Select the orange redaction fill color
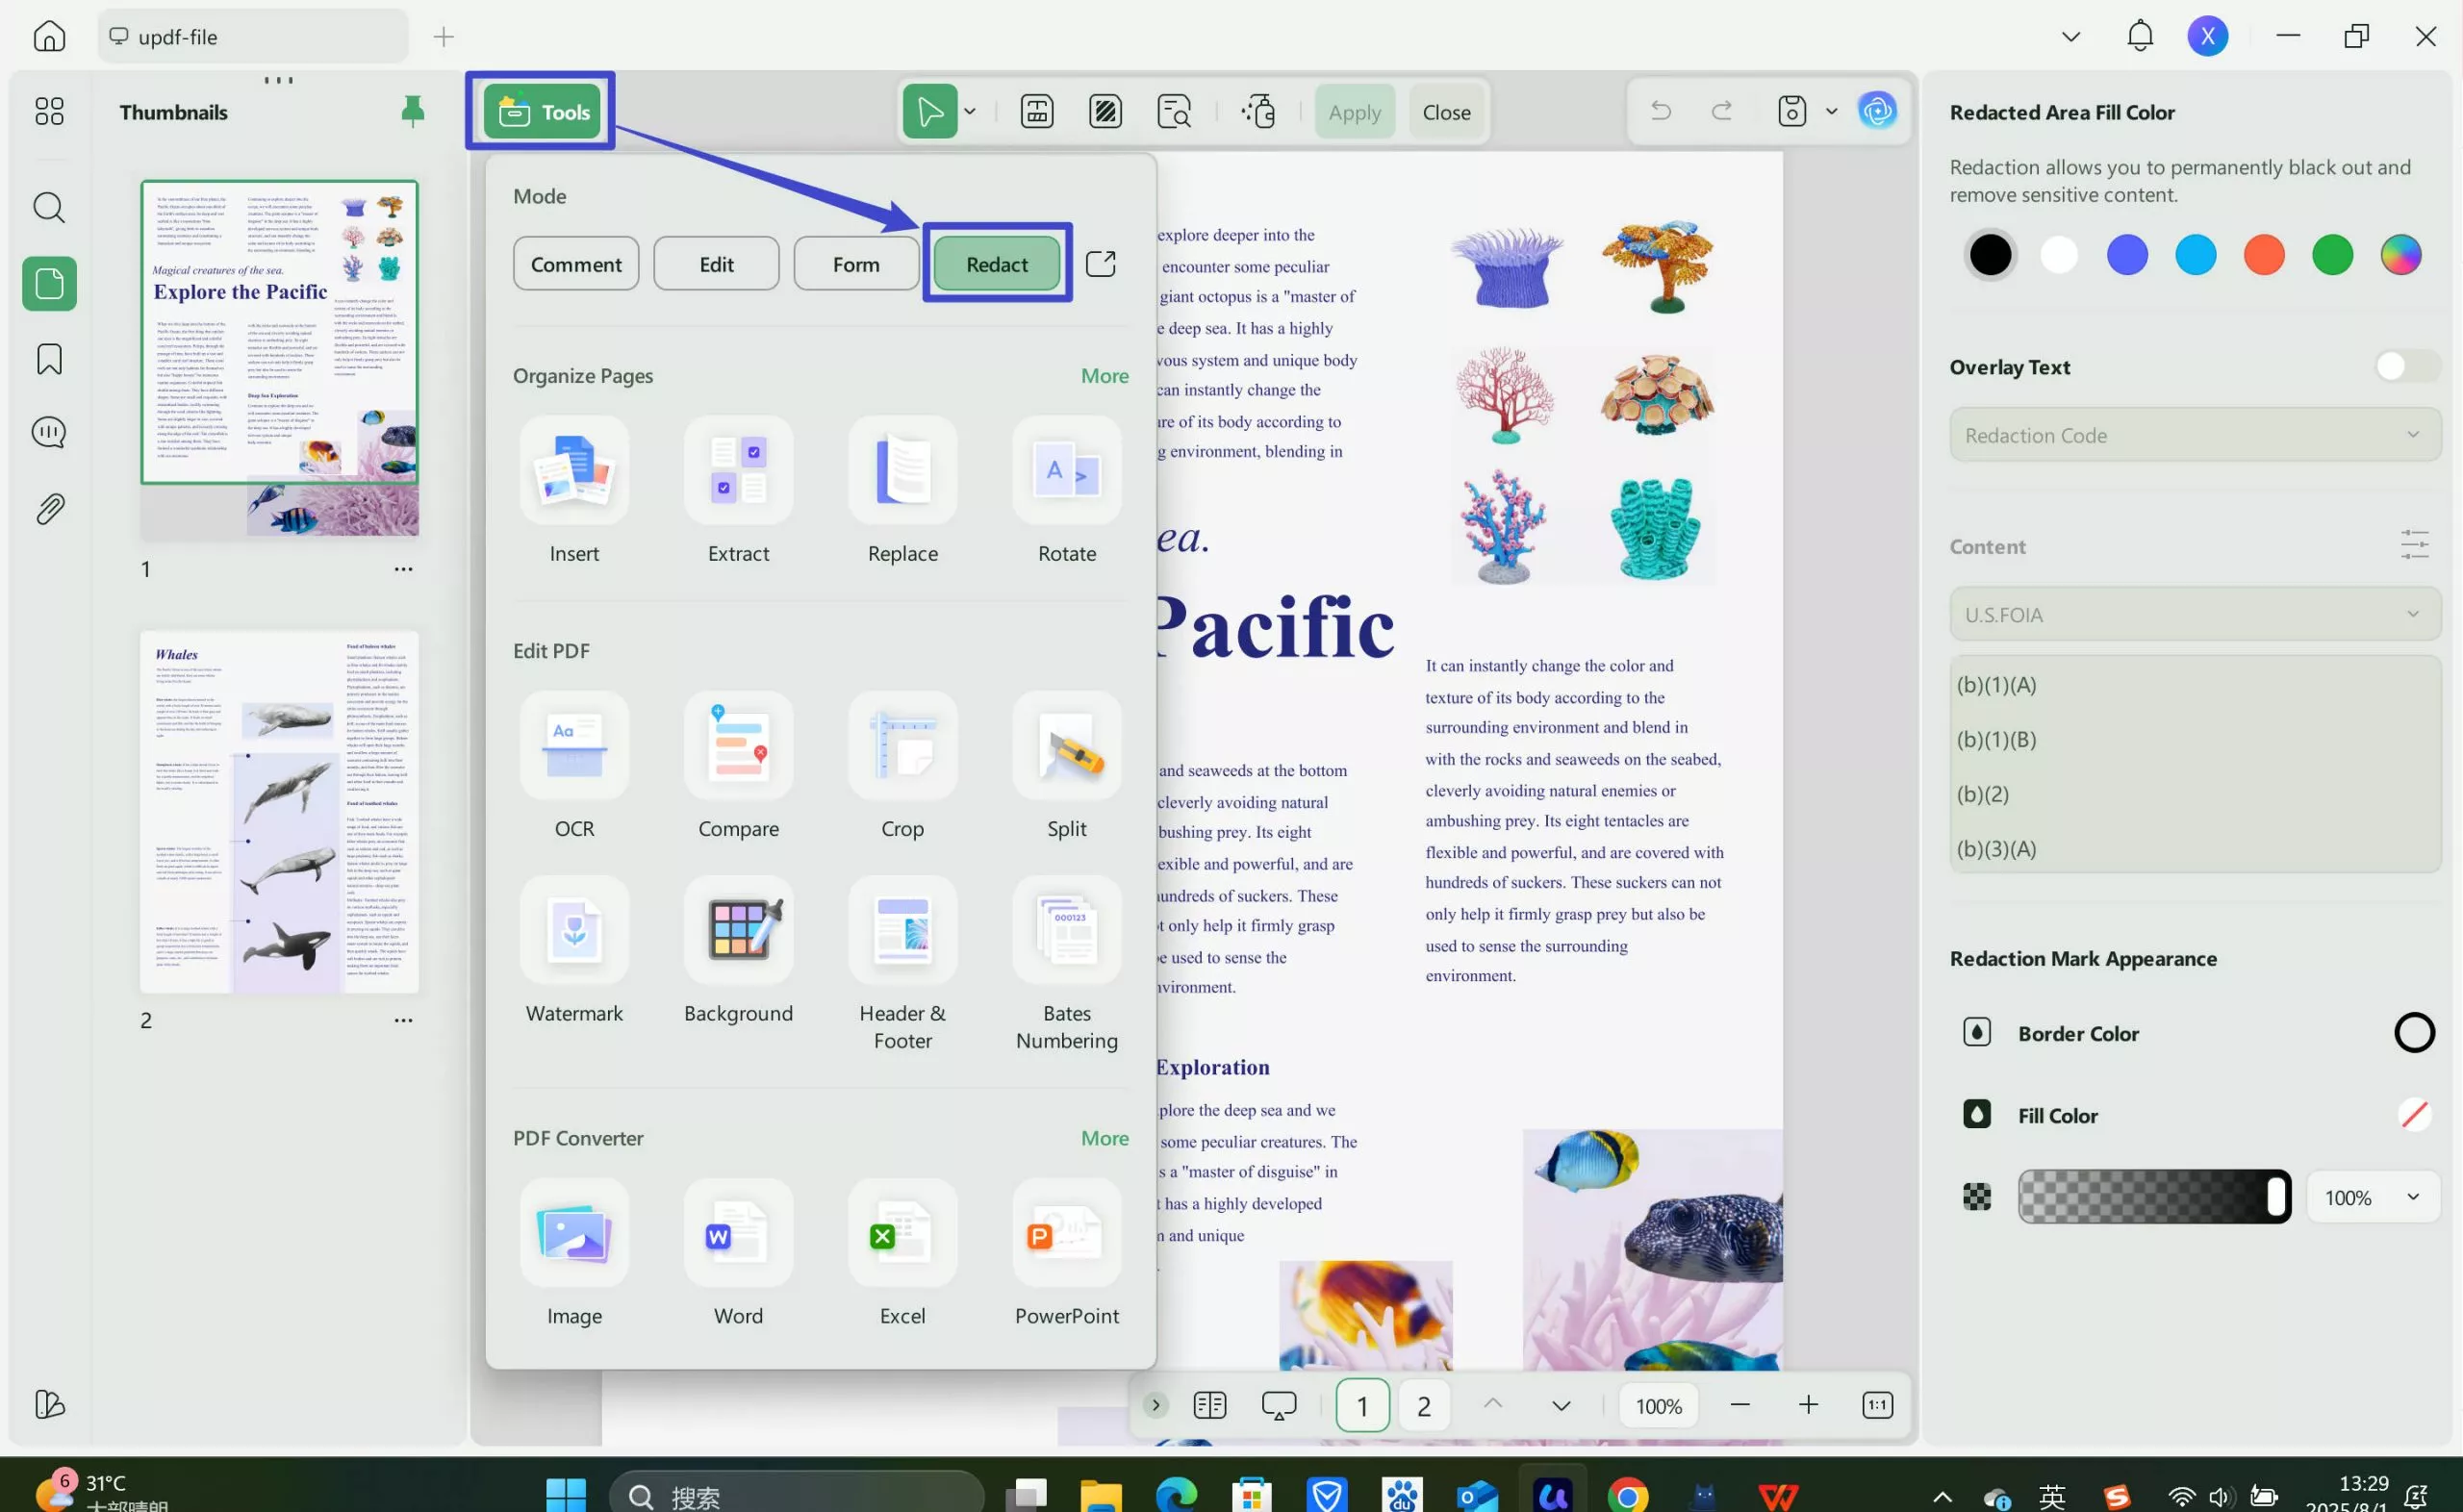This screenshot has width=2463, height=1512. tap(2263, 255)
